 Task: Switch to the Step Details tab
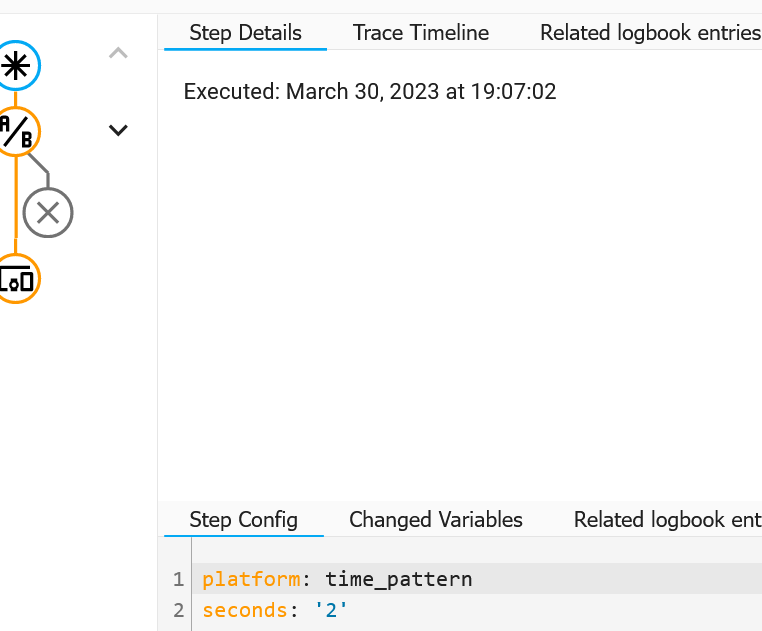(x=245, y=33)
